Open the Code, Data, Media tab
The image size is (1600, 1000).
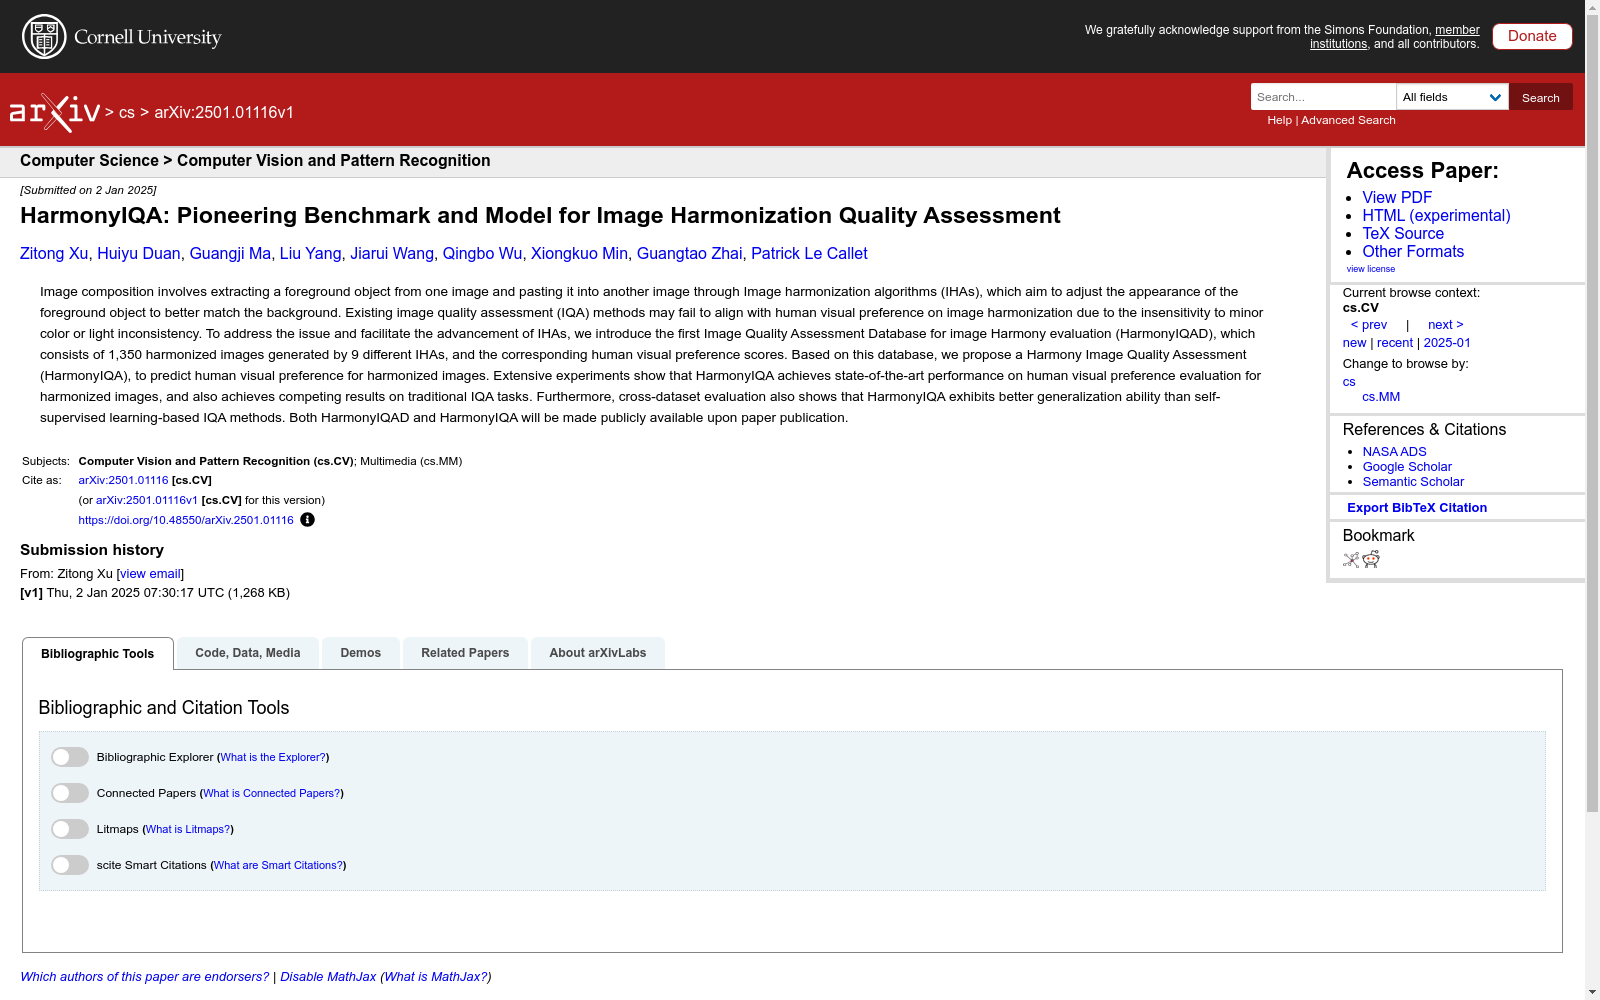pyautogui.click(x=248, y=653)
